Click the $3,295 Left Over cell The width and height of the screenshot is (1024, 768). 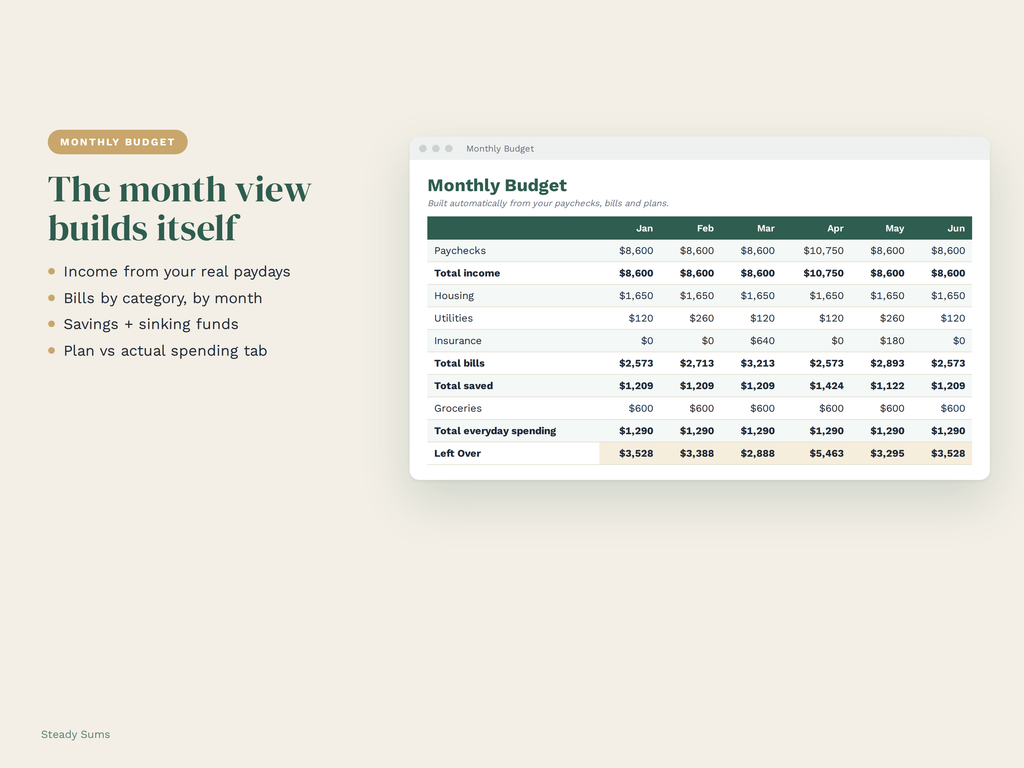point(888,453)
